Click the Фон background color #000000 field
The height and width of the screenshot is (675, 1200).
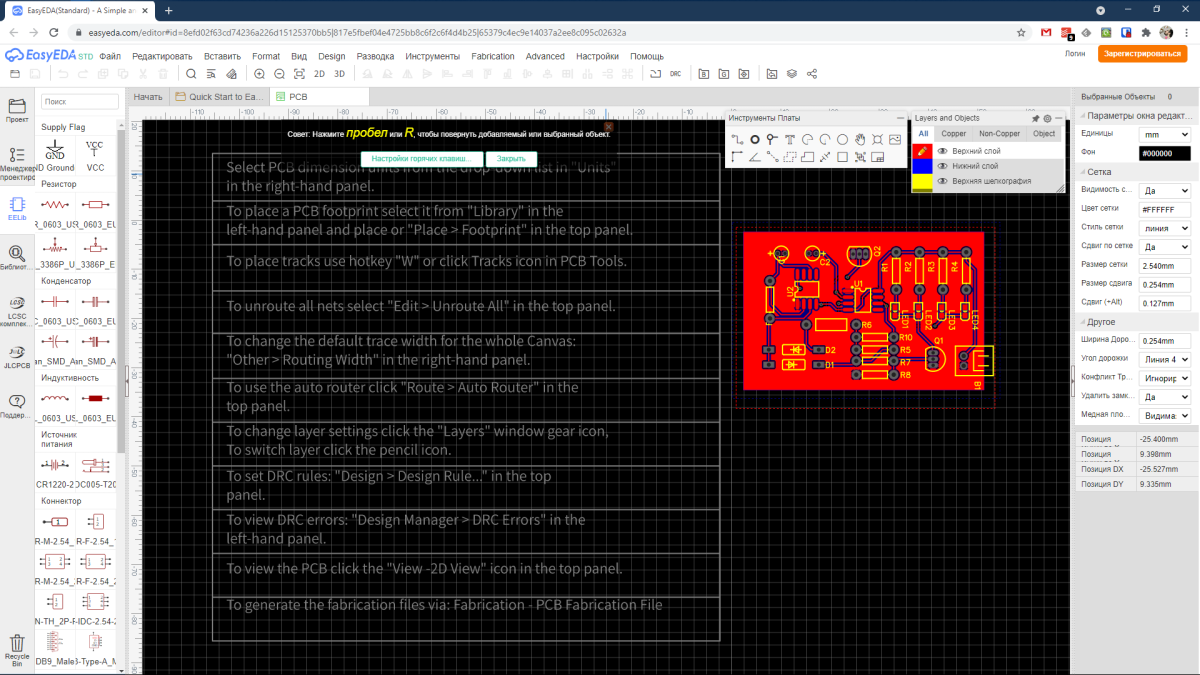click(x=1165, y=153)
